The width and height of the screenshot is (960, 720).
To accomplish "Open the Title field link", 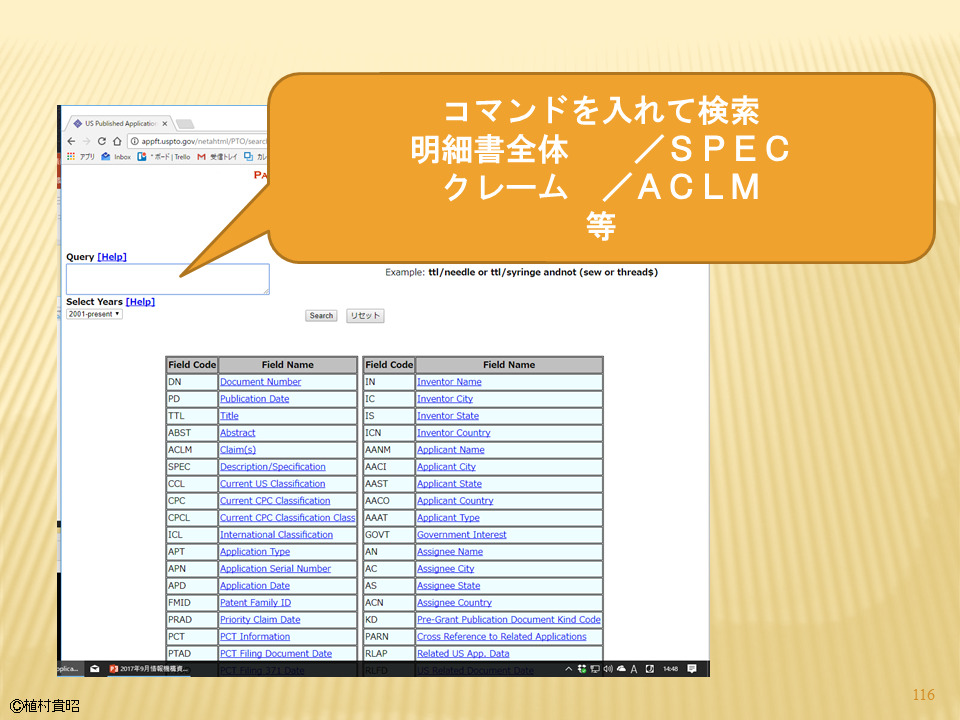I will tap(229, 416).
